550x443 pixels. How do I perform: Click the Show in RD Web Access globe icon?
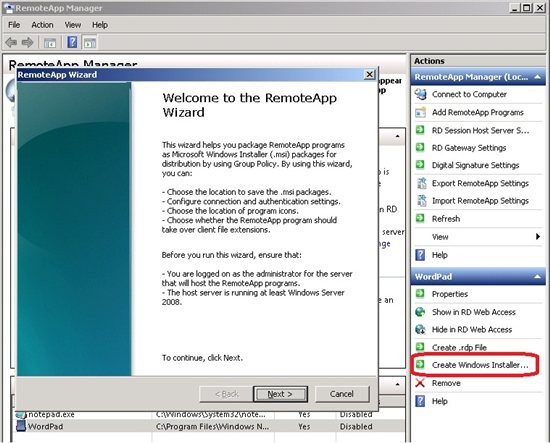[420, 311]
